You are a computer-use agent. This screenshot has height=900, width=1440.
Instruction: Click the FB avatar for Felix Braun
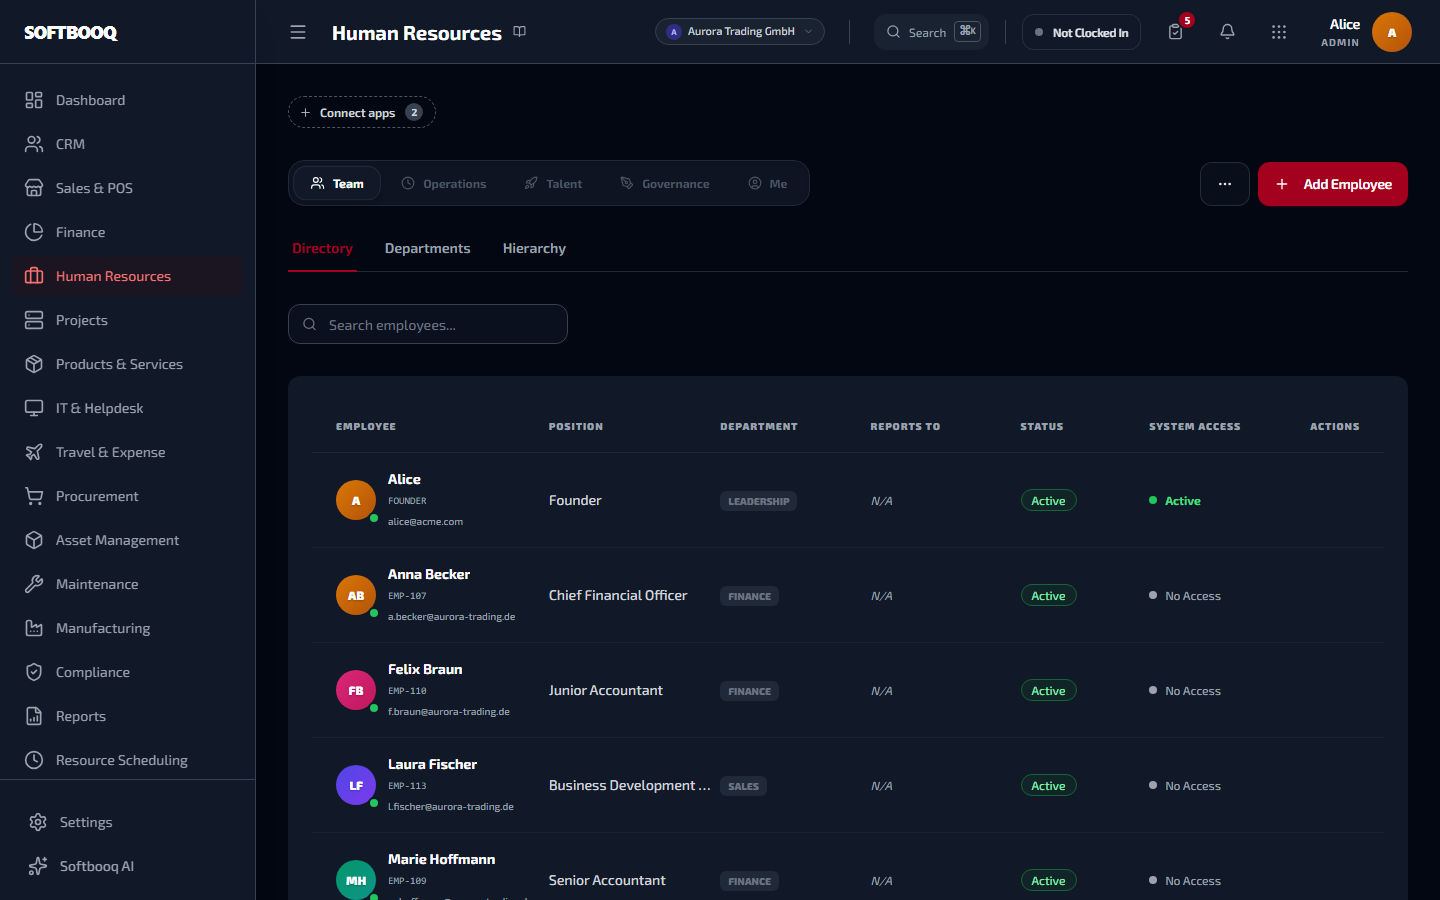(356, 690)
